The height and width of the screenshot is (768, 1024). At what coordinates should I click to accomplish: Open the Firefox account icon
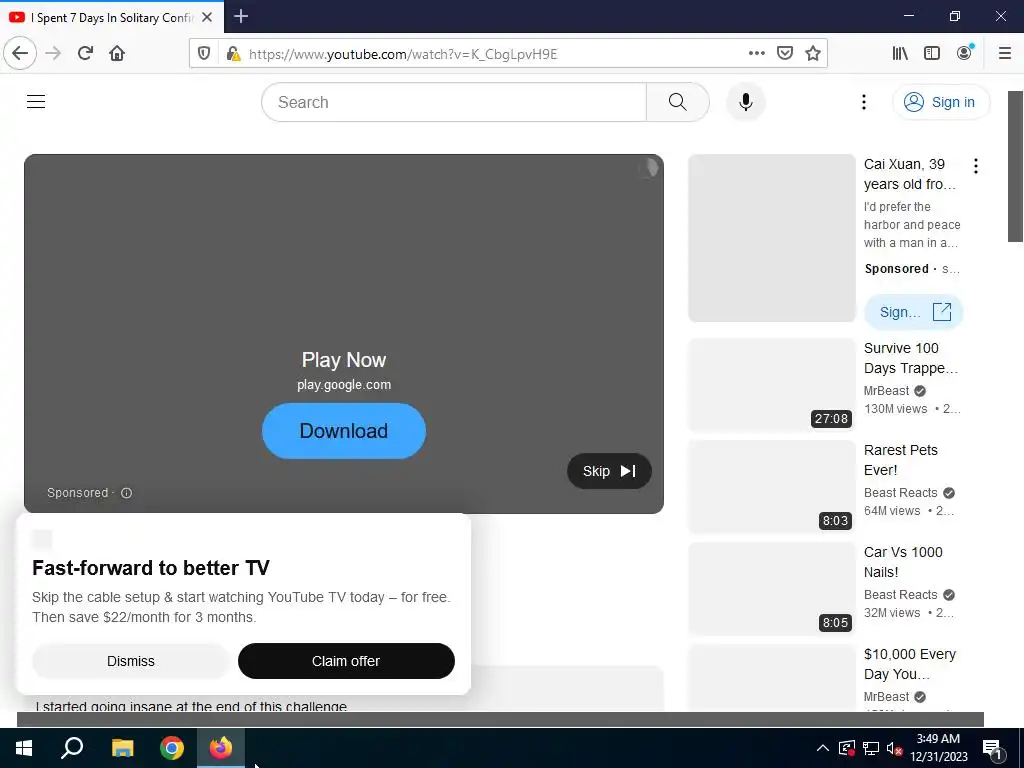click(965, 53)
